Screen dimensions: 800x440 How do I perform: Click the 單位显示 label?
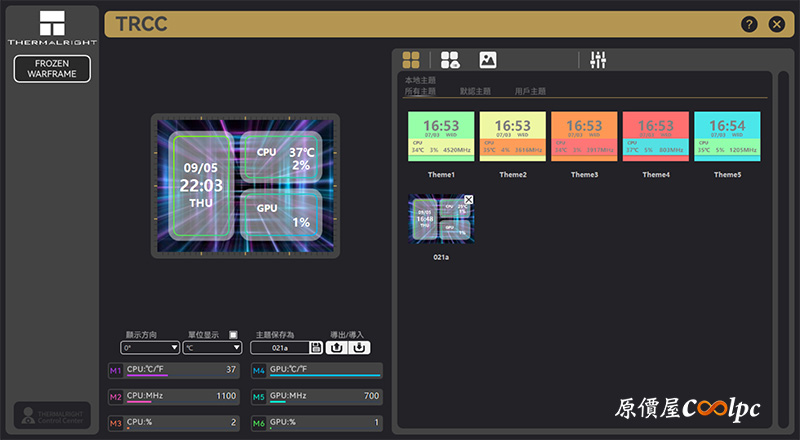(x=203, y=335)
